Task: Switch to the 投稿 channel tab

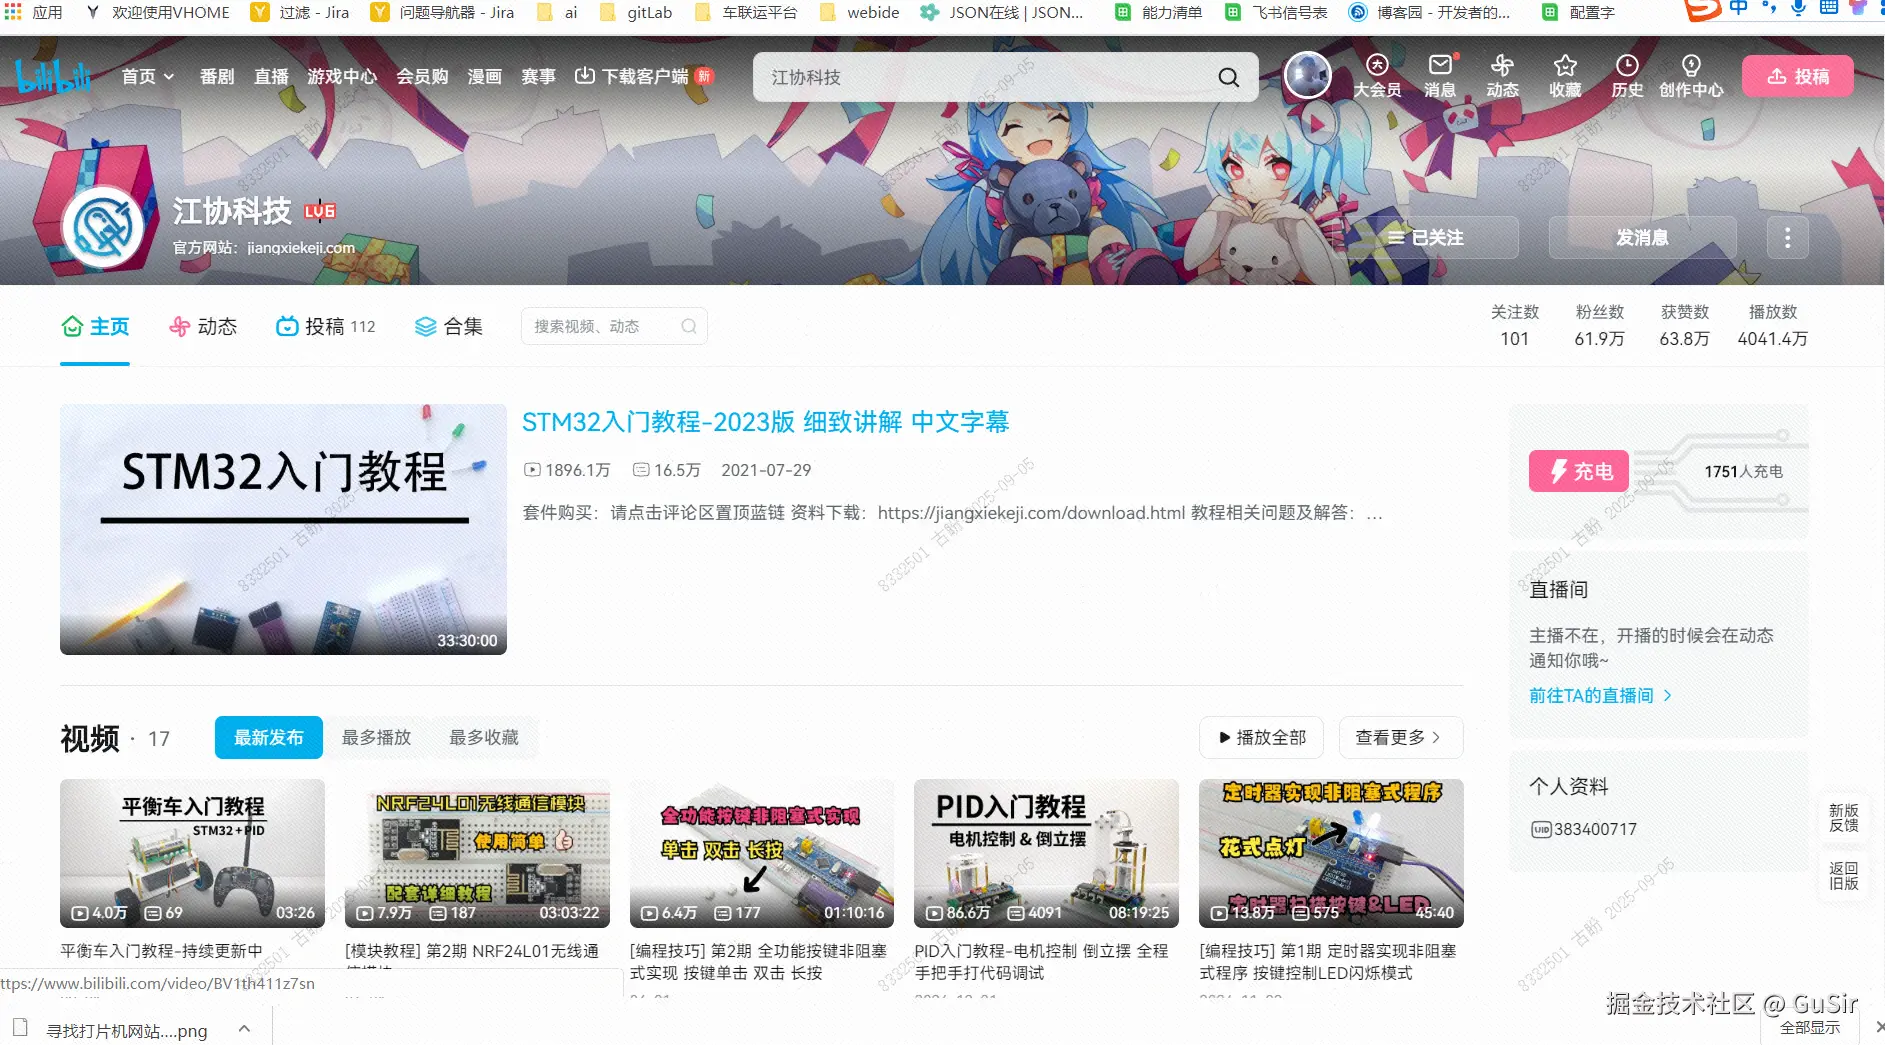Action: click(x=326, y=327)
